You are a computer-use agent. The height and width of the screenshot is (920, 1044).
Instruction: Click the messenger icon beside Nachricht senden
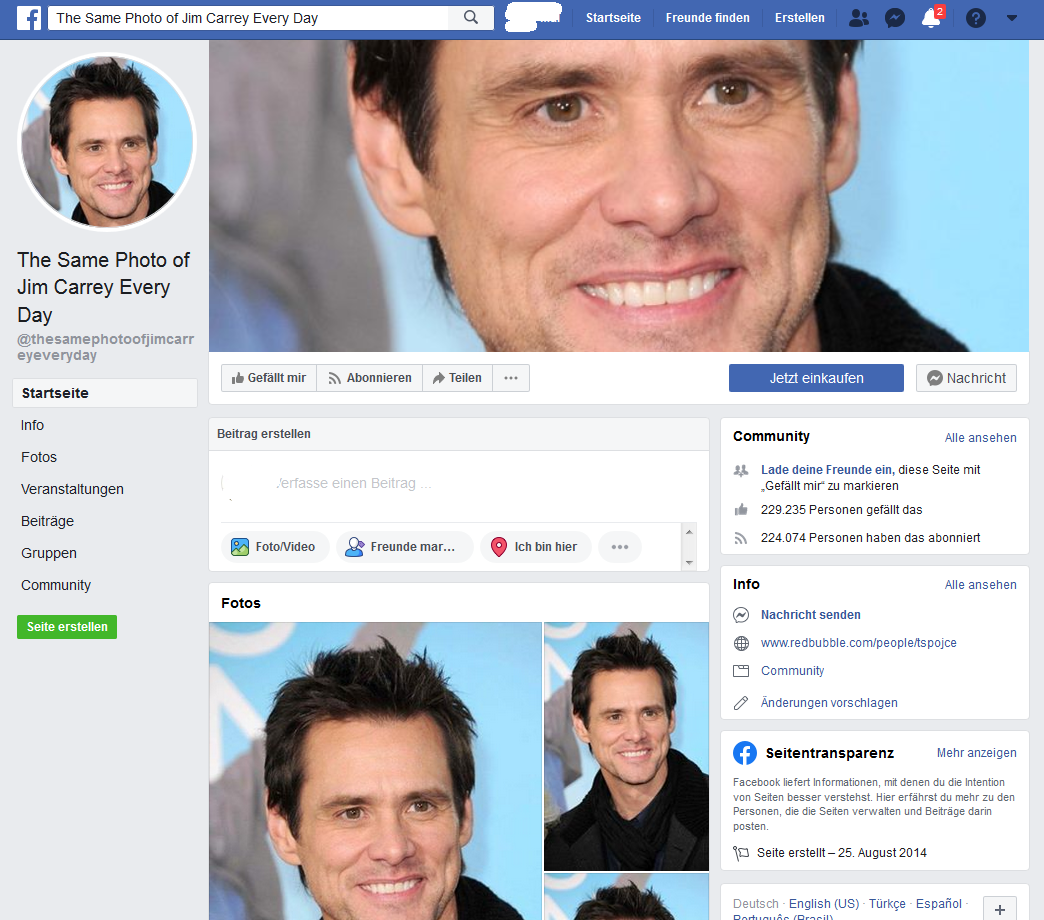(x=741, y=614)
